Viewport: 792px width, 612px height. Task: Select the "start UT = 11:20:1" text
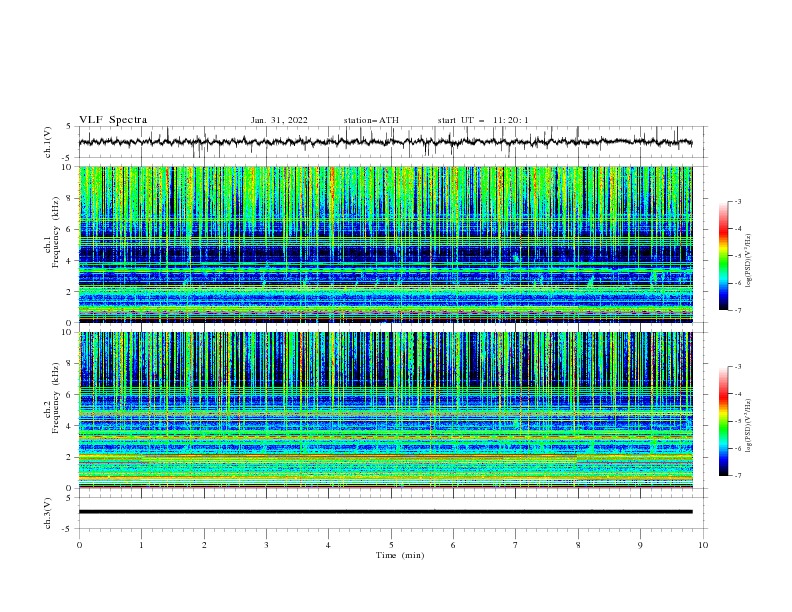tap(483, 120)
